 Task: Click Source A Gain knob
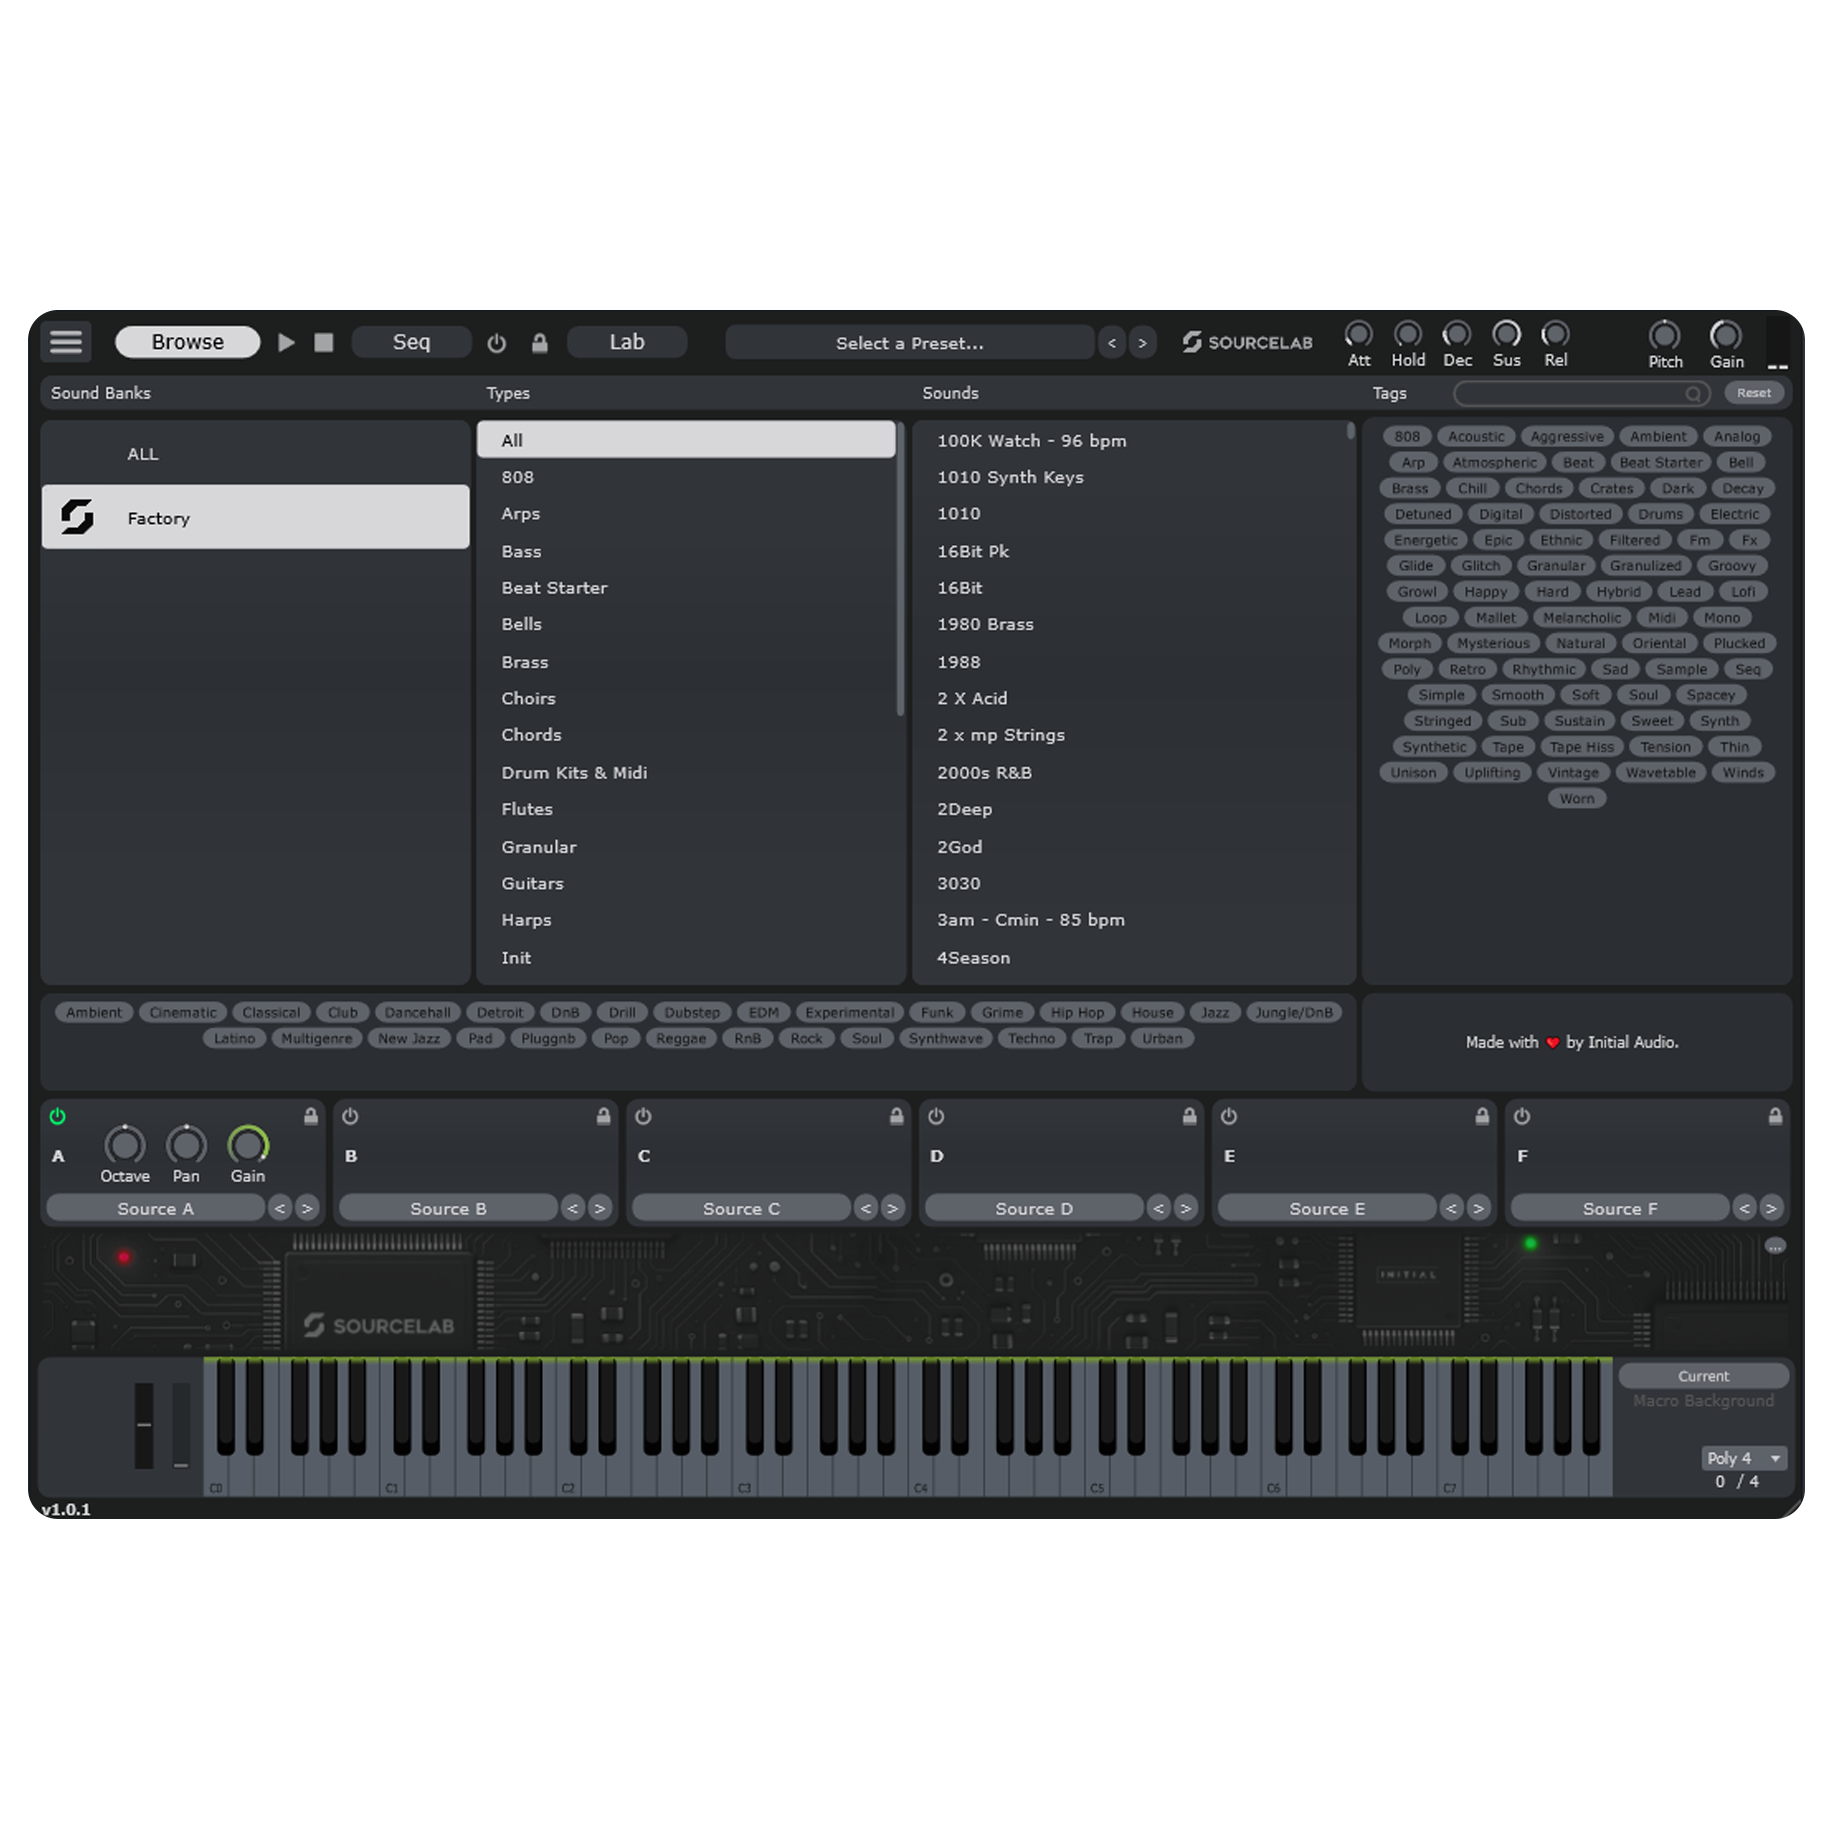[x=248, y=1145]
